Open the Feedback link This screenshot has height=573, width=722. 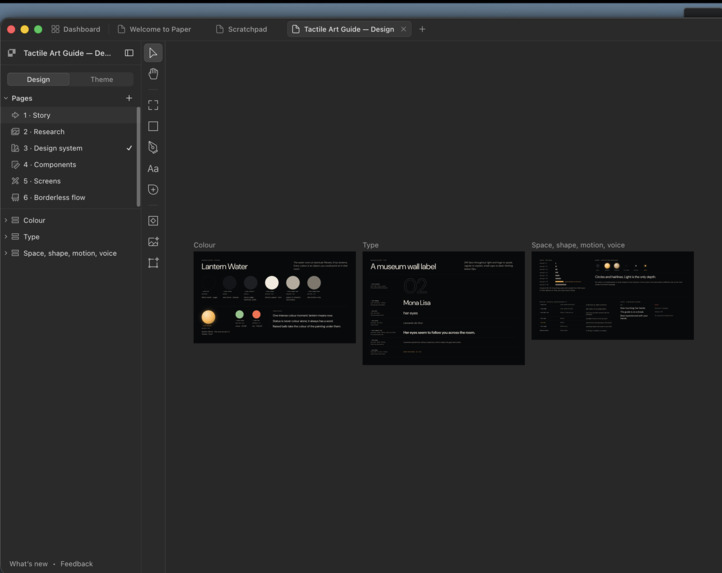[76, 564]
